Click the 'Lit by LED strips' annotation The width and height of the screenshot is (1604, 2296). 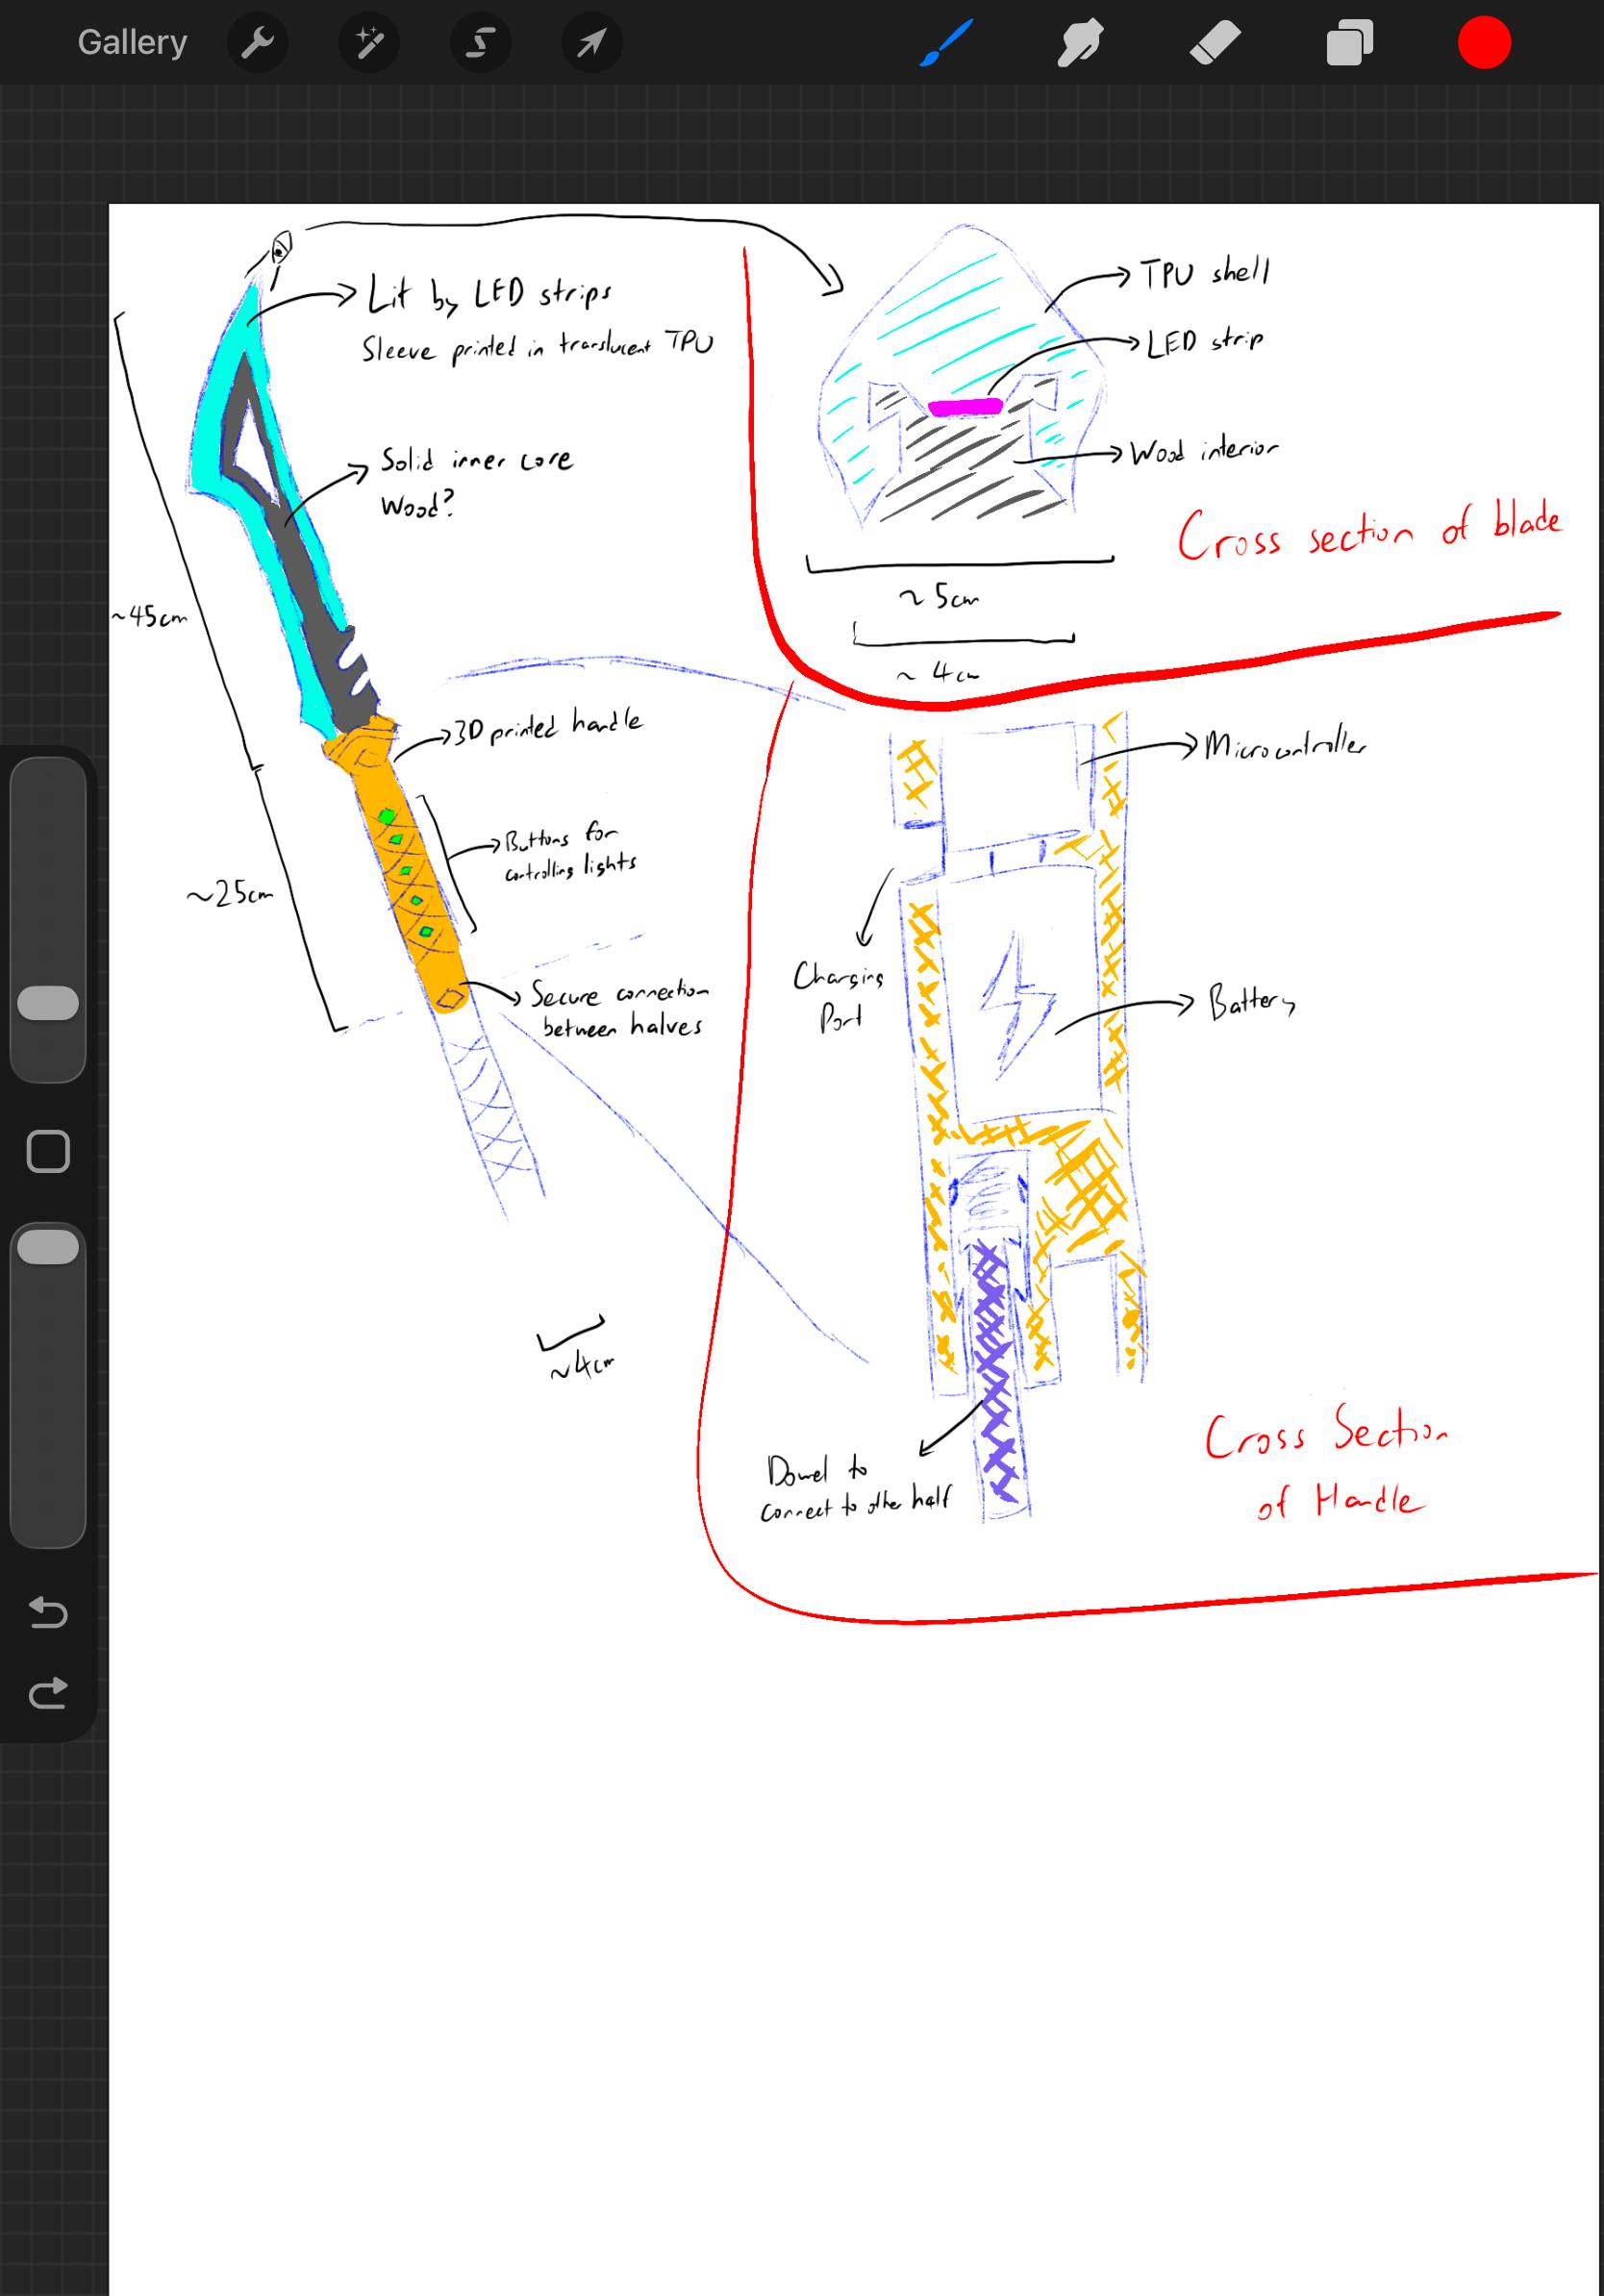coord(490,294)
